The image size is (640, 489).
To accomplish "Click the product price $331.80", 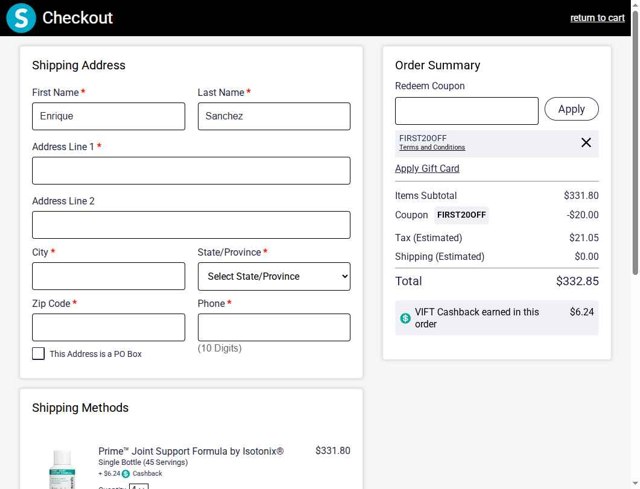I will [x=333, y=451].
